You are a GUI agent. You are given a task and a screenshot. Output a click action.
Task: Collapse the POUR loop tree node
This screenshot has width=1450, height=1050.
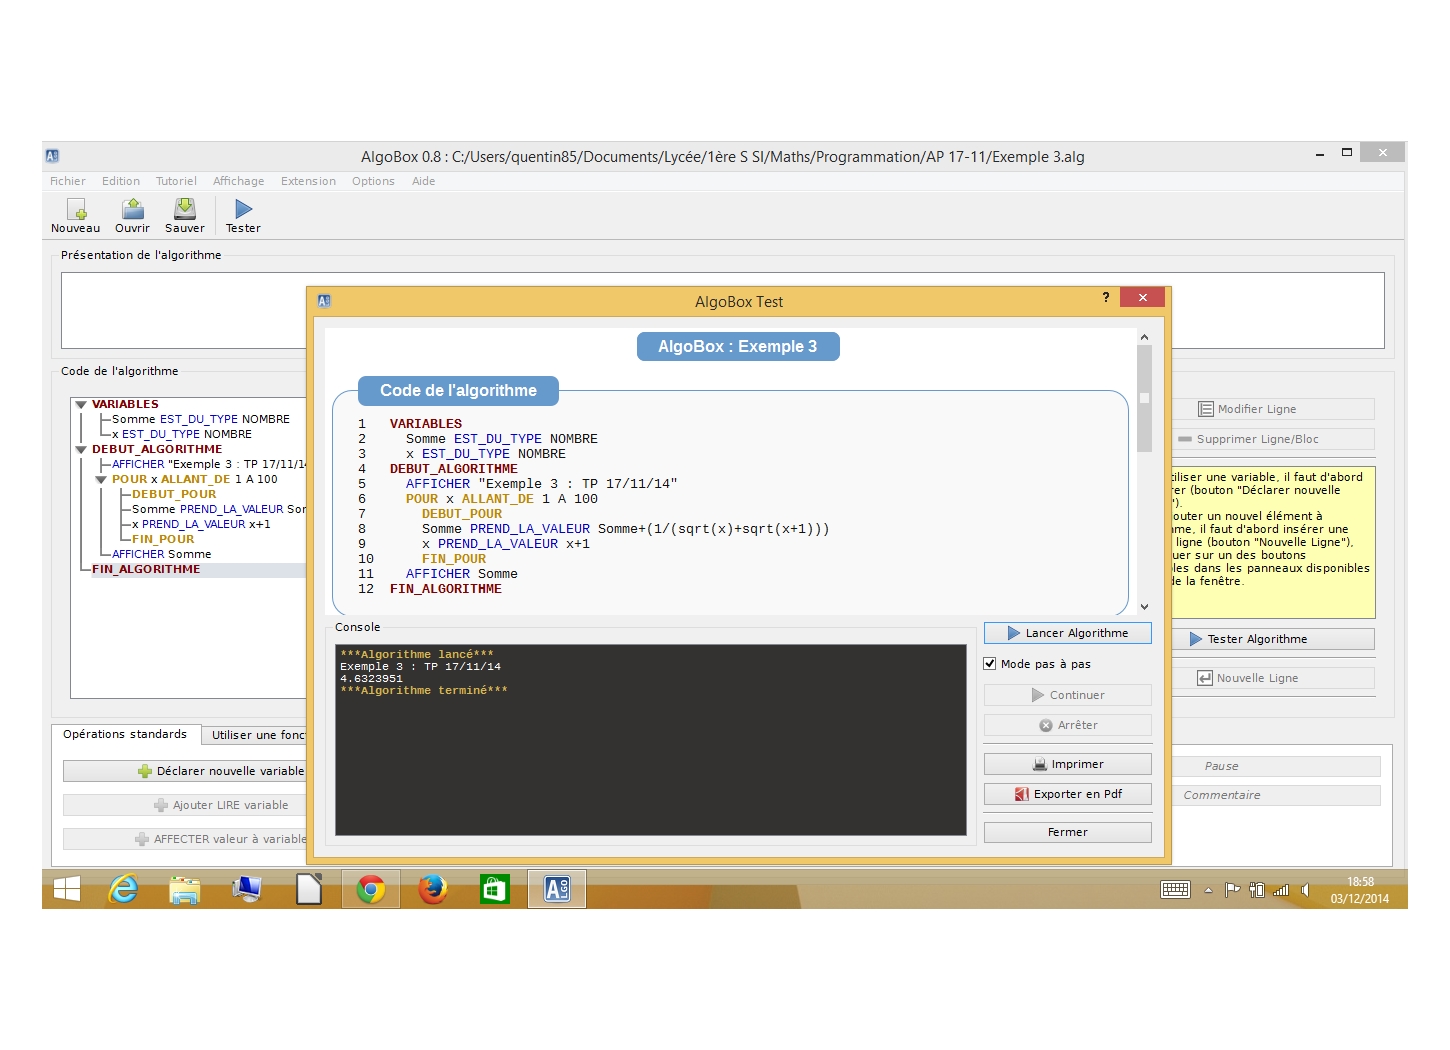pos(101,480)
